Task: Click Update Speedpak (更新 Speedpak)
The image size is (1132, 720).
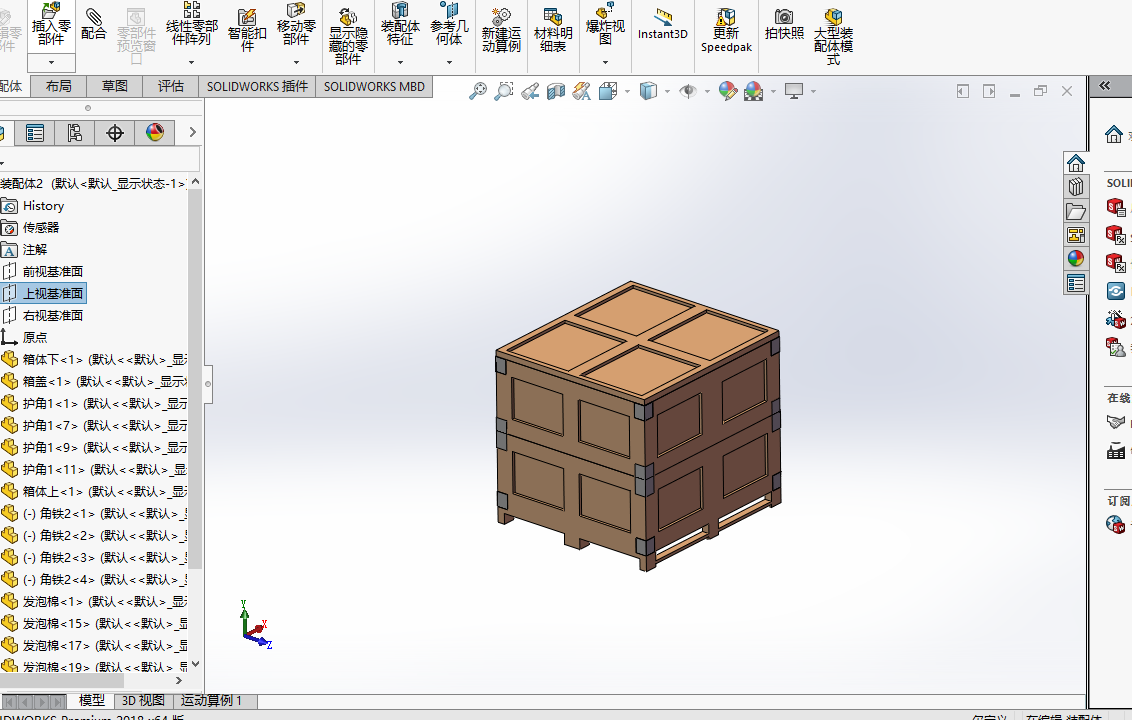Action: [726, 30]
